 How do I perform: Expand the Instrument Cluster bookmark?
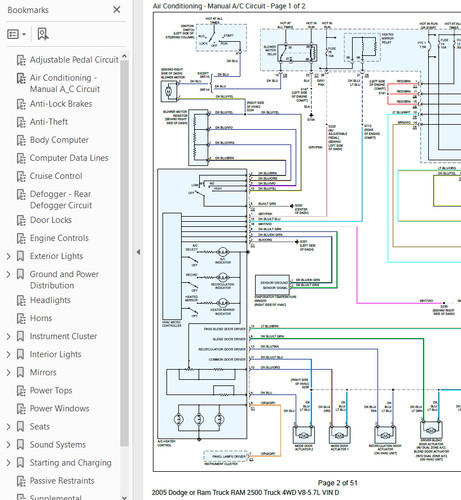click(x=9, y=336)
